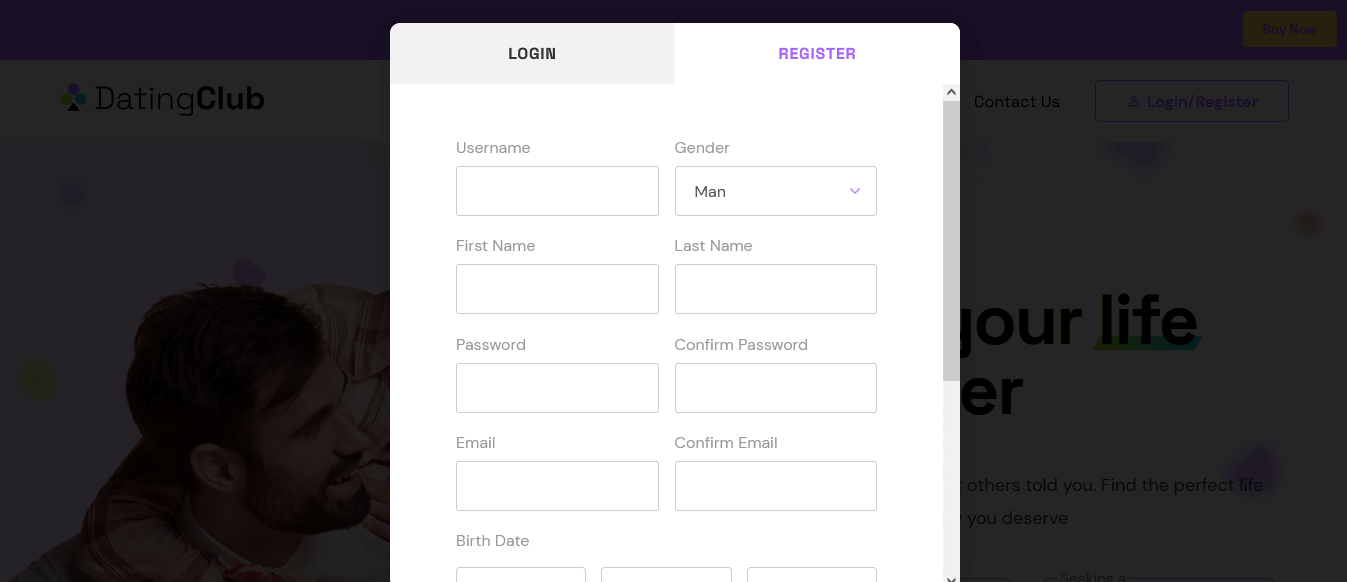
Task: Click the Login/Register button
Action: pos(1192,102)
